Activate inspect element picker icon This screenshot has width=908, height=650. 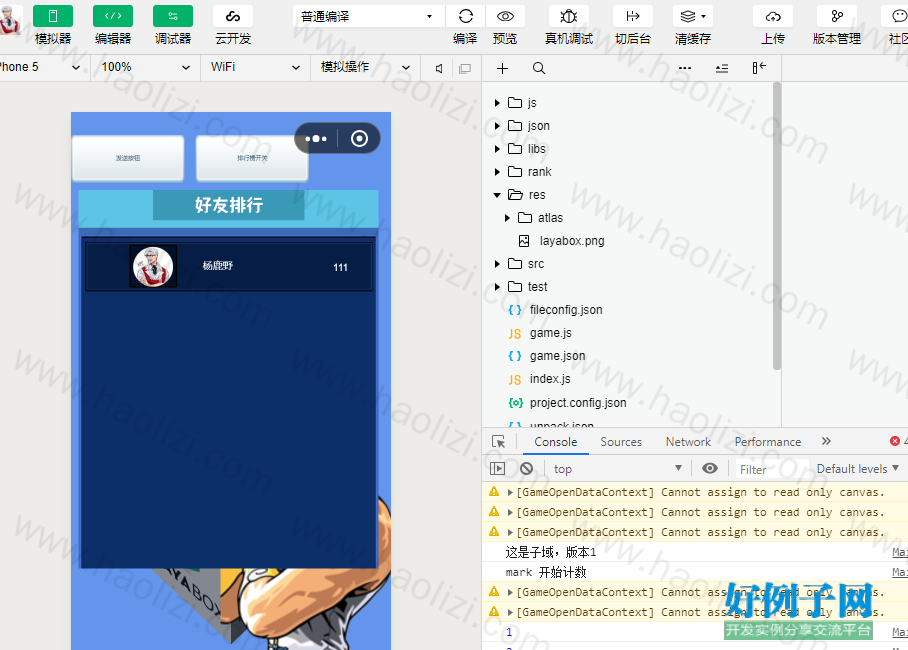point(499,441)
